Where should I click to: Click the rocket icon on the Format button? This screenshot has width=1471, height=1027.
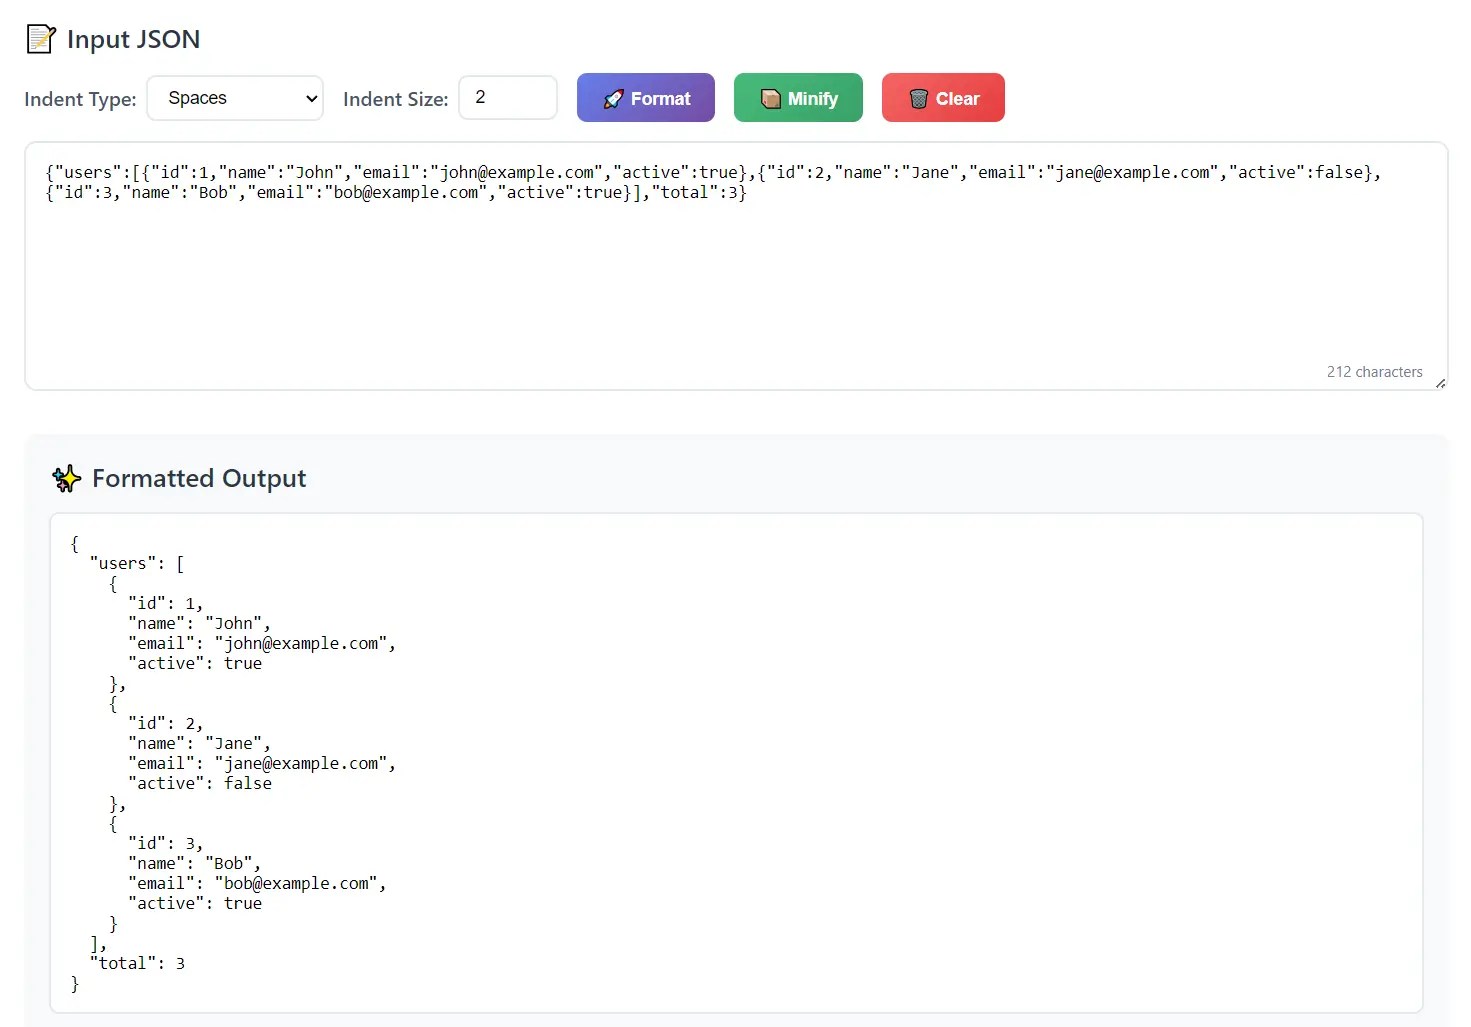click(x=614, y=98)
